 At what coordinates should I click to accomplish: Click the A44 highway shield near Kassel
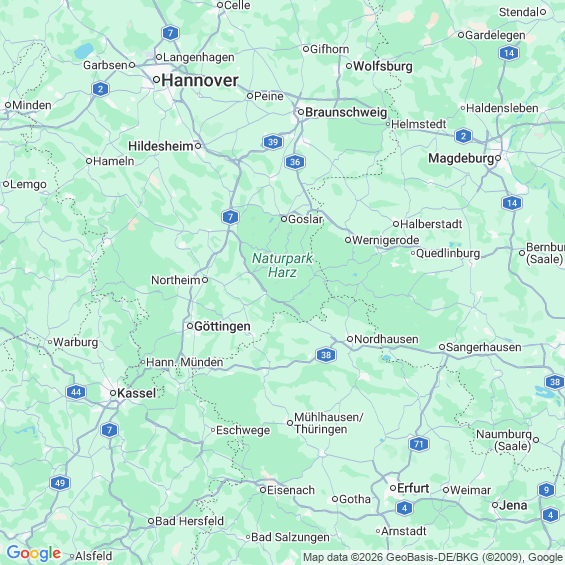coord(76,392)
